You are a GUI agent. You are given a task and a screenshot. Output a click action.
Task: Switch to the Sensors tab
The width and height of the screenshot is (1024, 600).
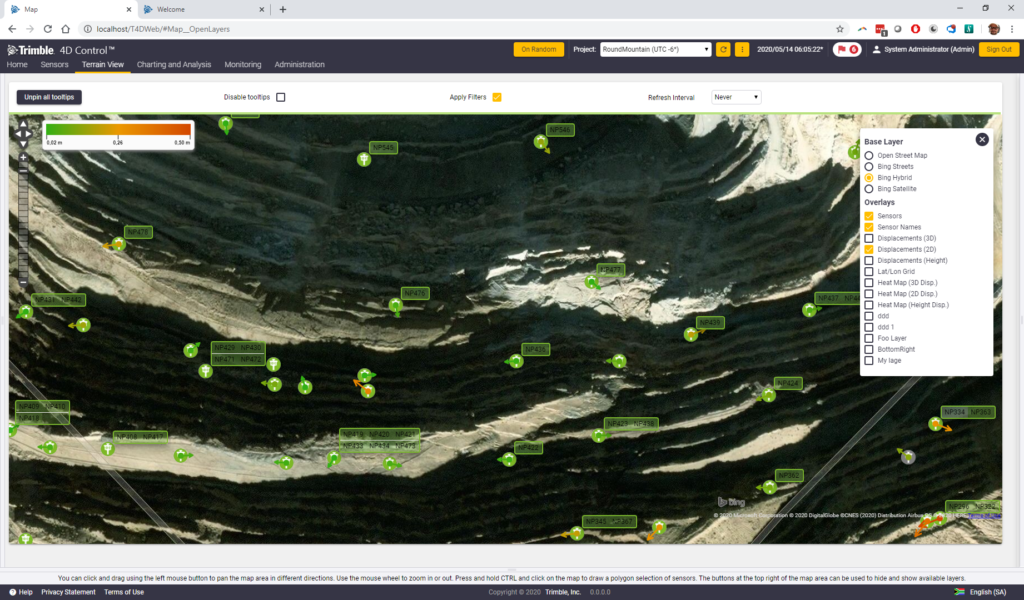point(58,64)
